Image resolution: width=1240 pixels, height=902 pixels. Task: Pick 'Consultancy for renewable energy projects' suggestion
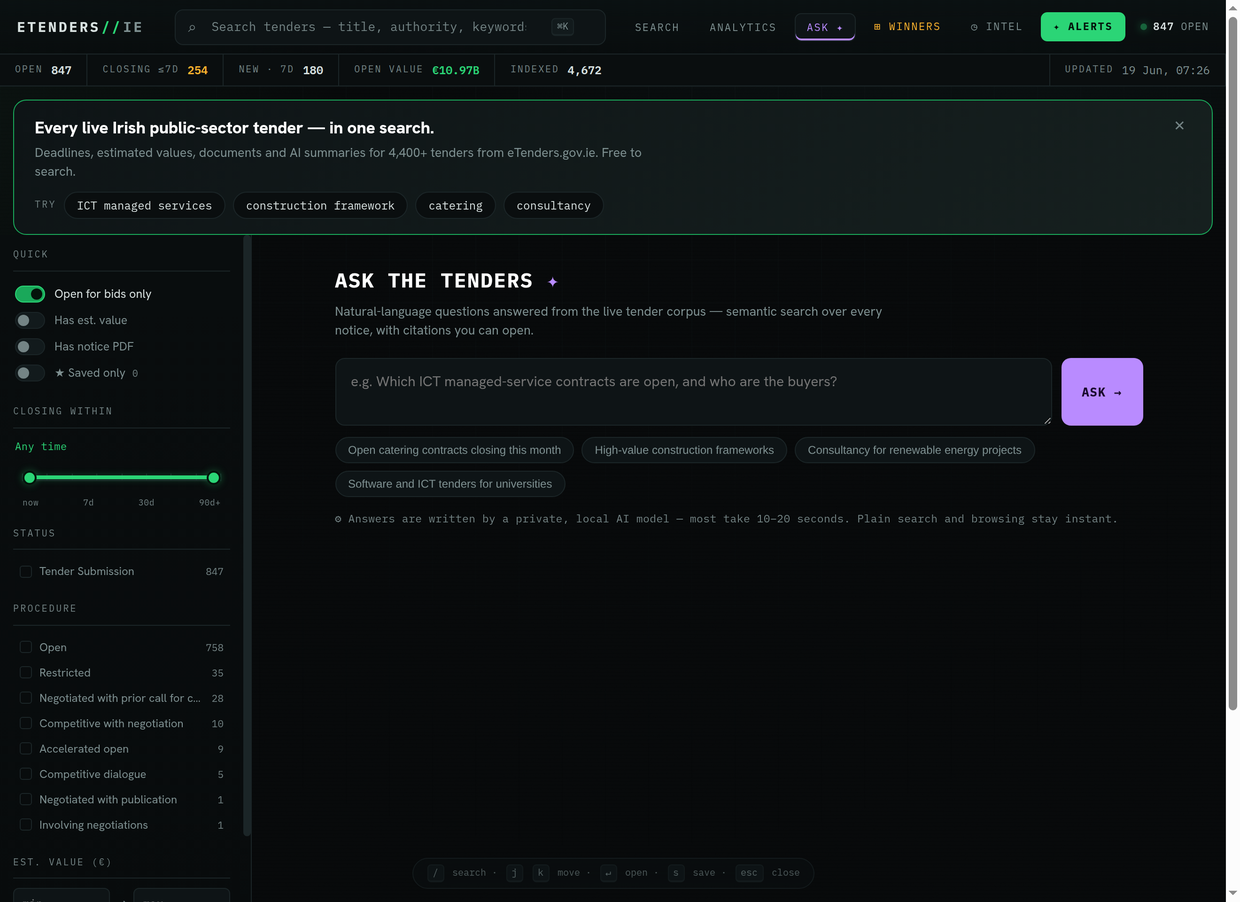point(914,450)
